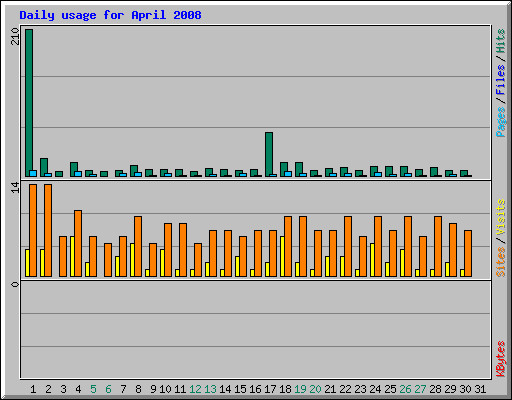Click the day label '31' on x-axis
The width and height of the screenshot is (512, 400).
(480, 389)
